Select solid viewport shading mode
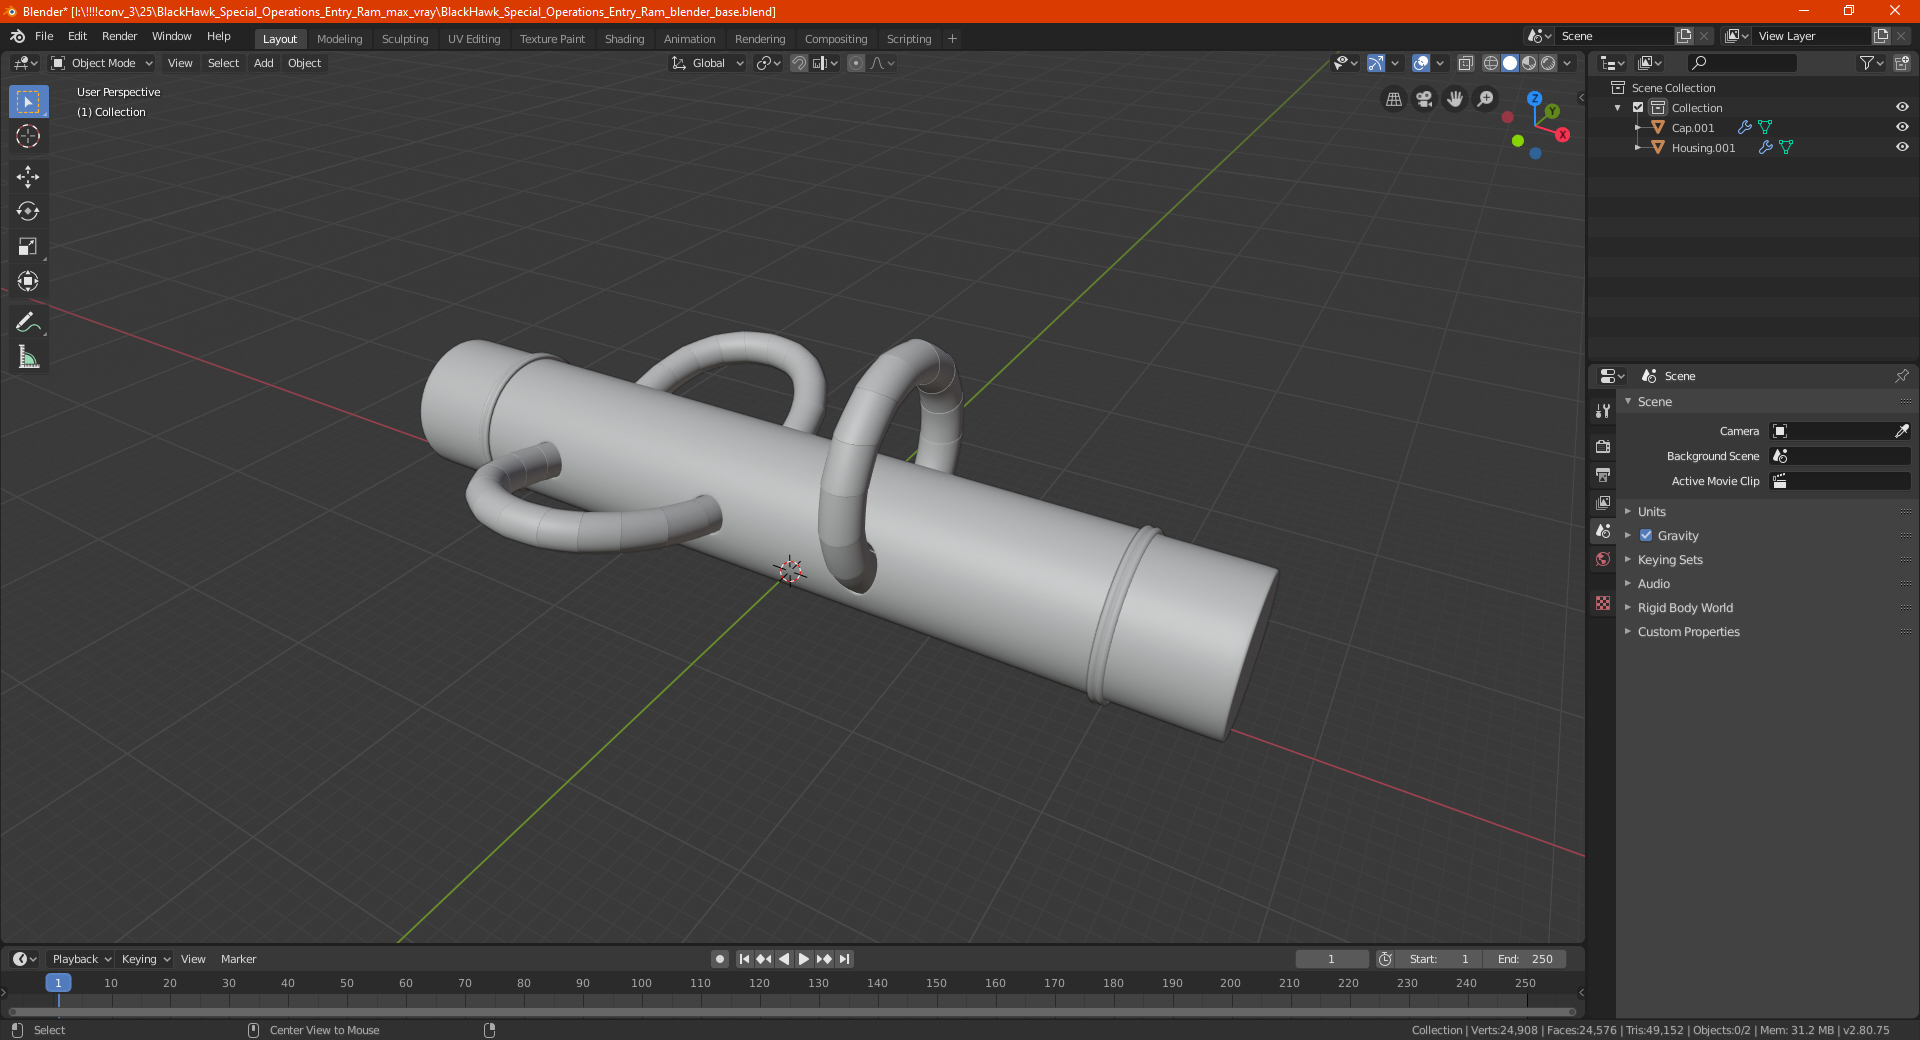This screenshot has width=1920, height=1040. point(1510,63)
